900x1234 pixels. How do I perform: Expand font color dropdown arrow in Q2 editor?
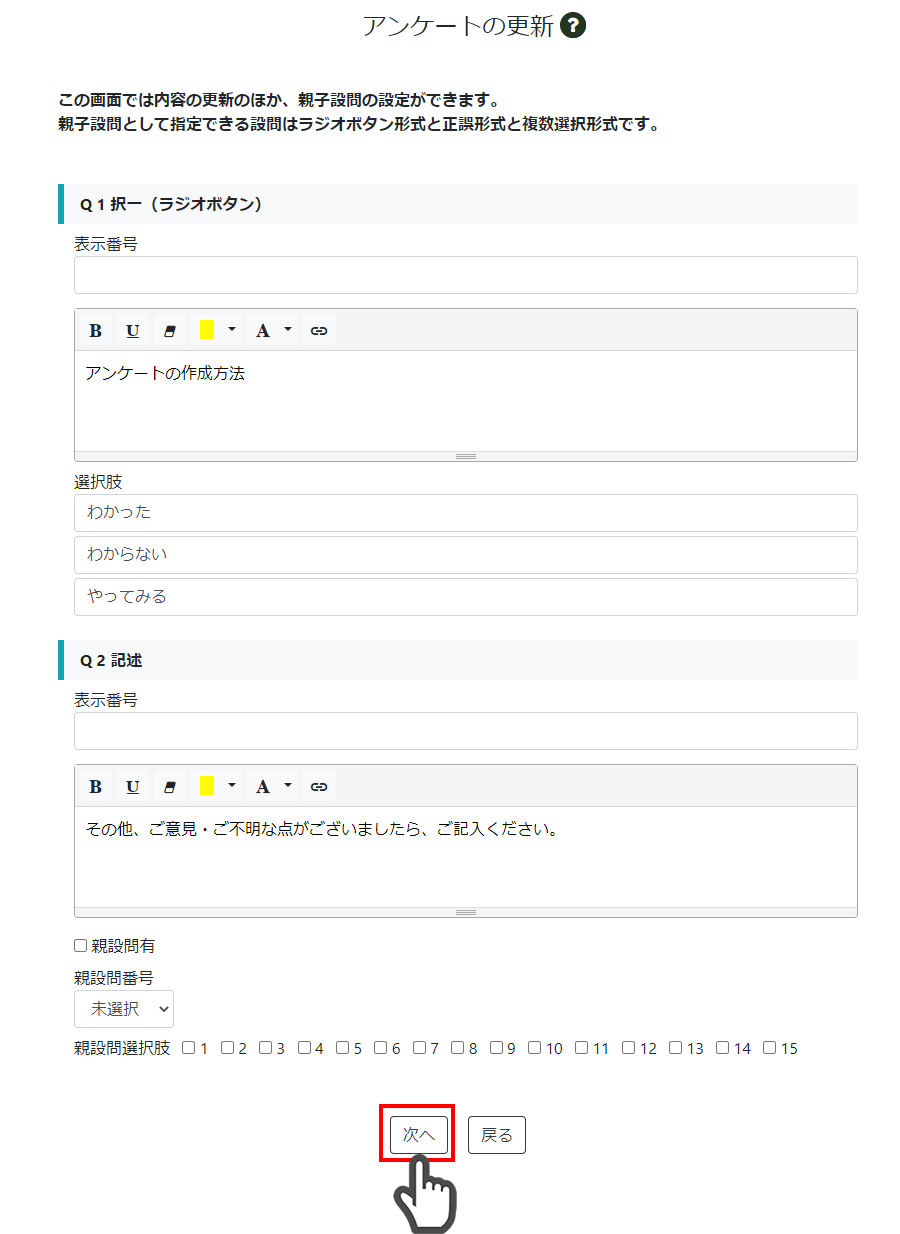(x=288, y=786)
